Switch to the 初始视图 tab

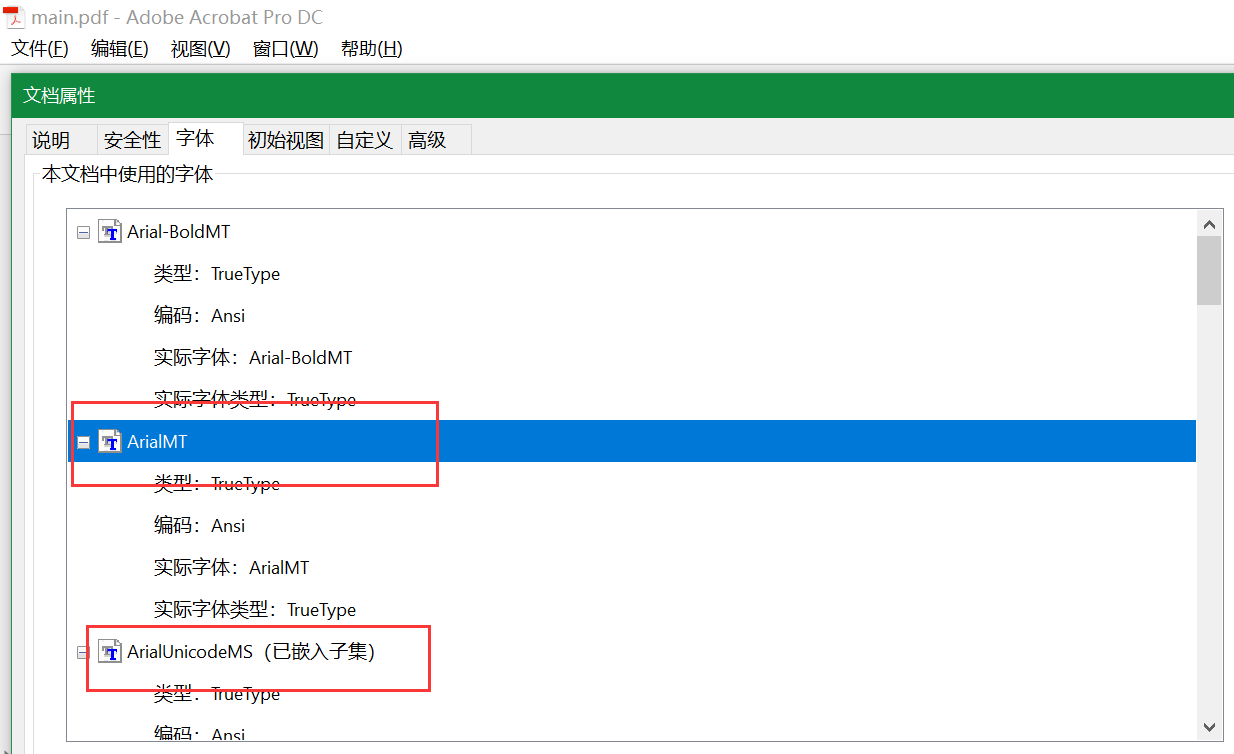[x=285, y=139]
